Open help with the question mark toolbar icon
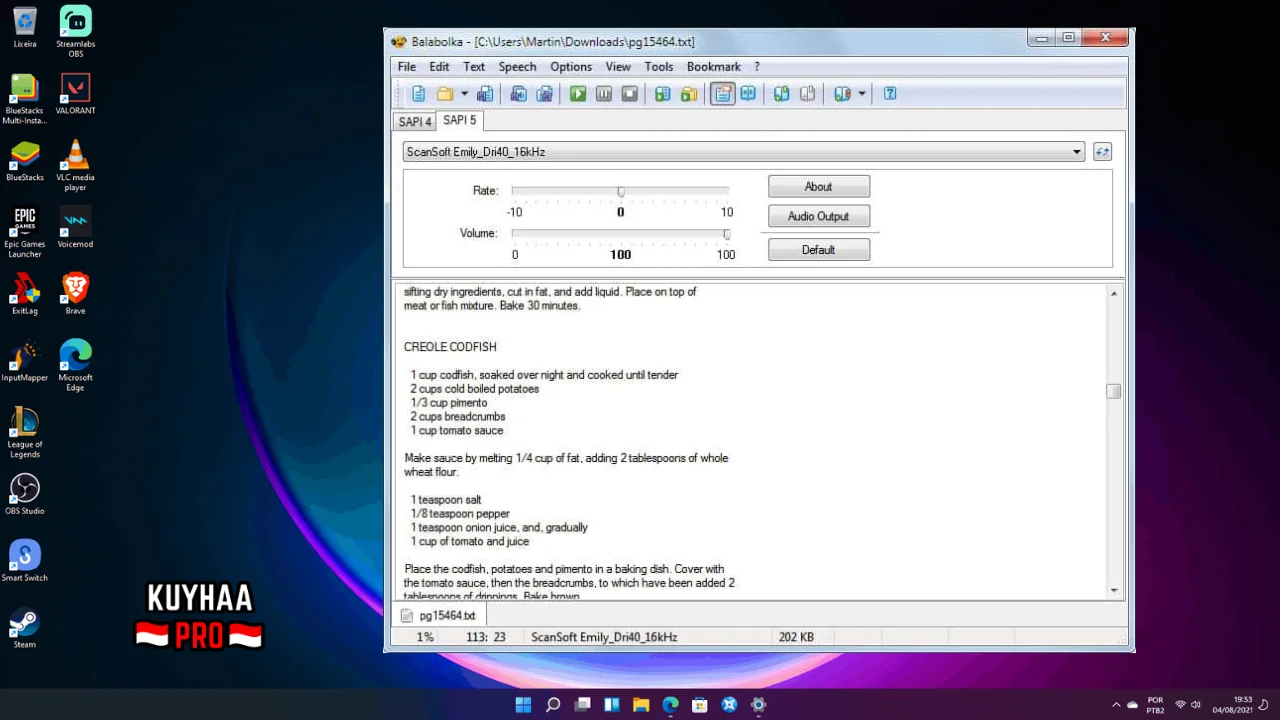This screenshot has height=720, width=1280. [890, 94]
